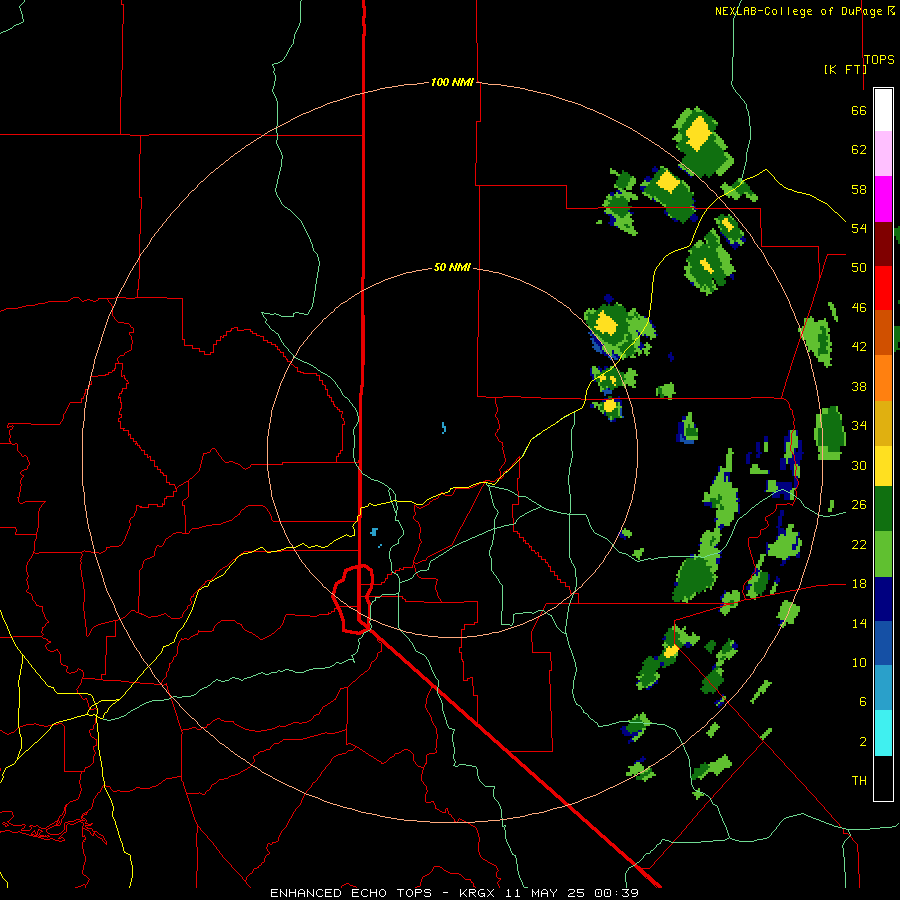Click the legend value '2'
This screenshot has width=900, height=900.
pyautogui.click(x=862, y=741)
